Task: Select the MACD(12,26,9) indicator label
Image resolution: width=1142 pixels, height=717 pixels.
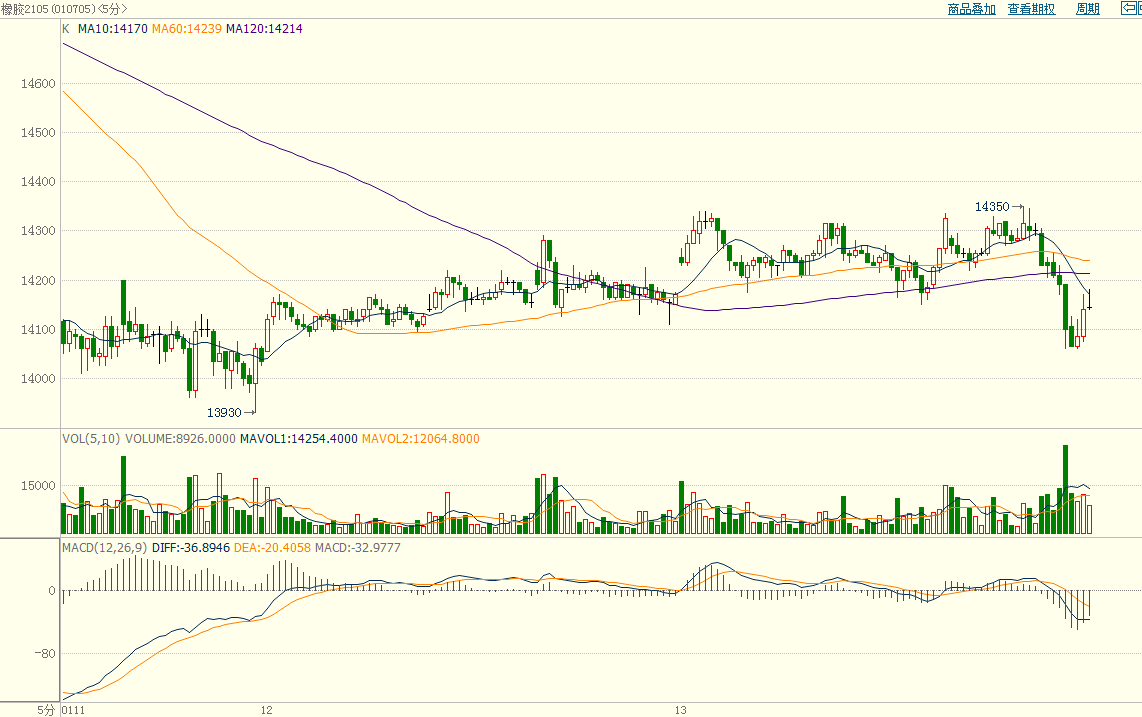Action: coord(104,548)
